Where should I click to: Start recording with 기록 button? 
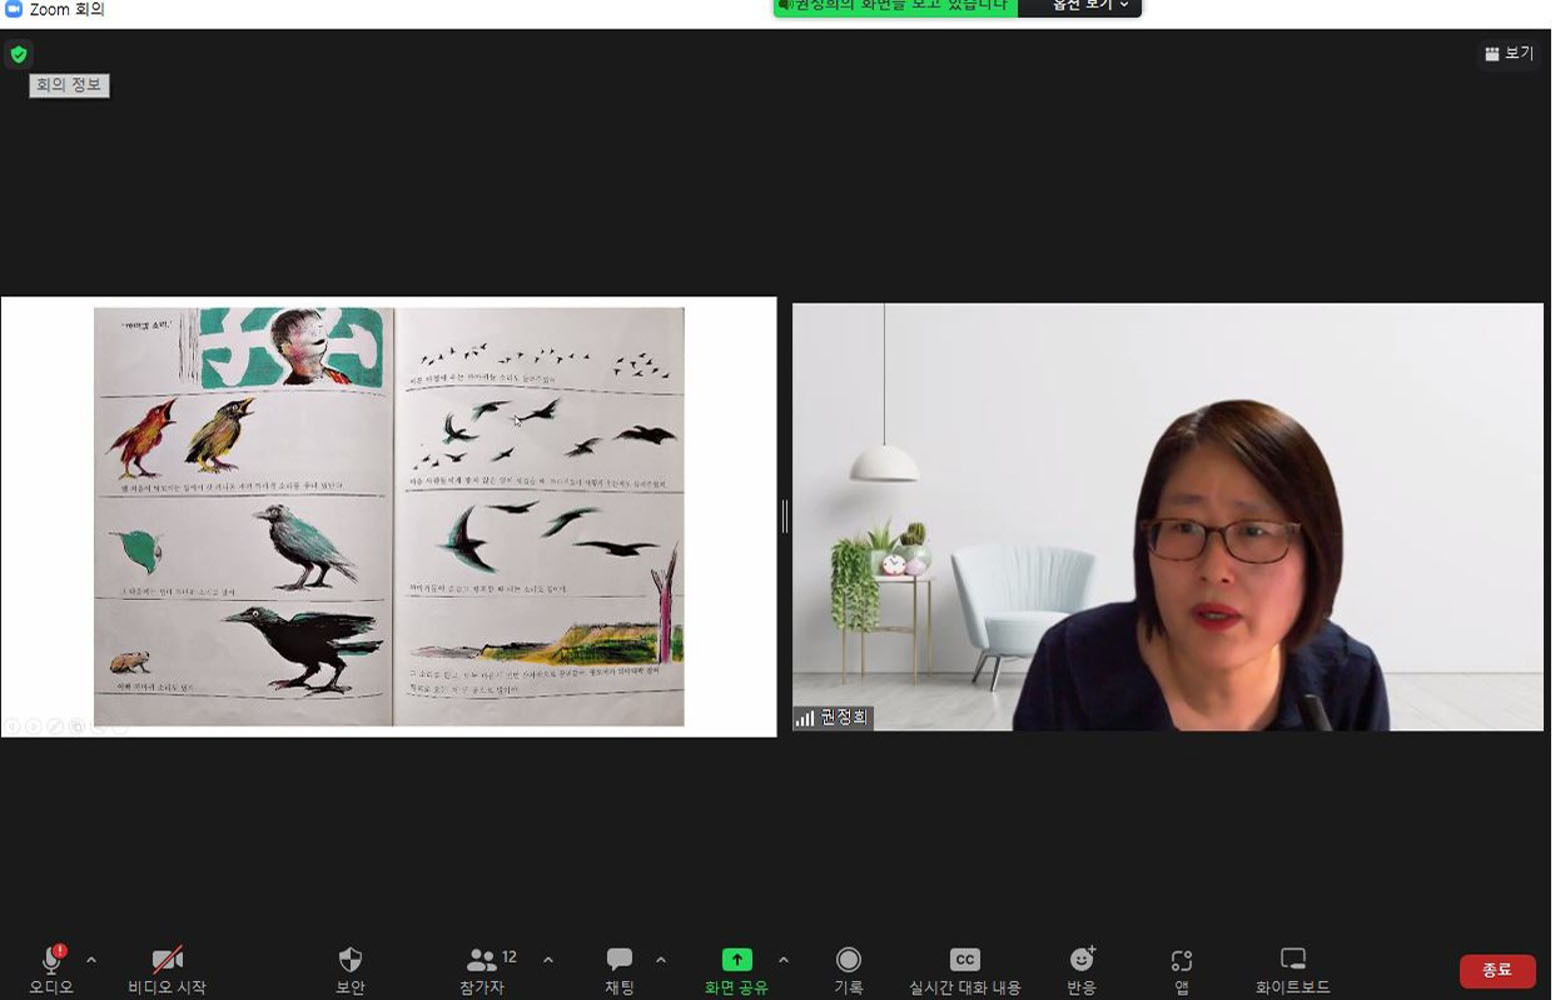pyautogui.click(x=848, y=969)
